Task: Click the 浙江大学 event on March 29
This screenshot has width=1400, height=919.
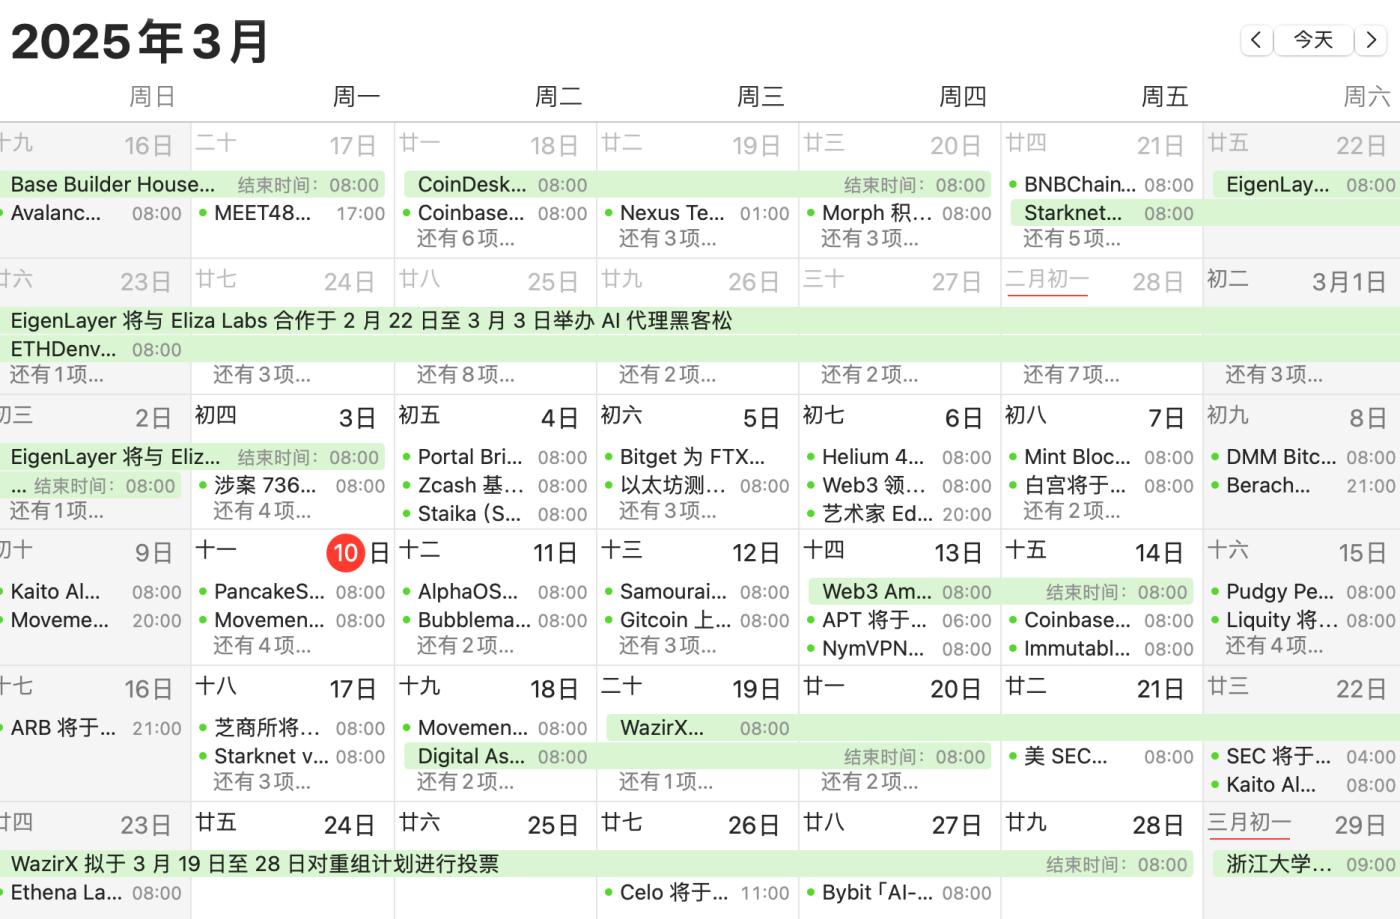Action: (x=1279, y=864)
